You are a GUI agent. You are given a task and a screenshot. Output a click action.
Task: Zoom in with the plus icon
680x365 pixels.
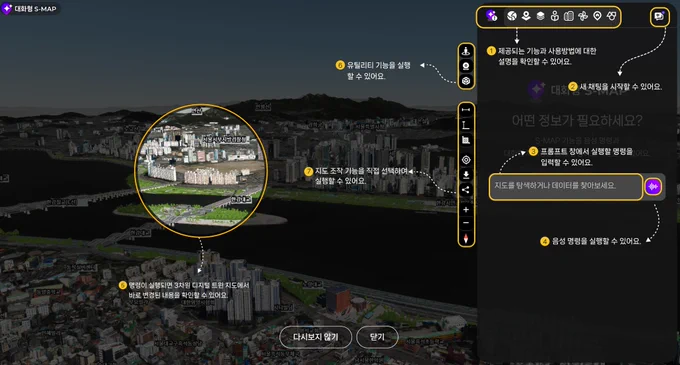[466, 210]
